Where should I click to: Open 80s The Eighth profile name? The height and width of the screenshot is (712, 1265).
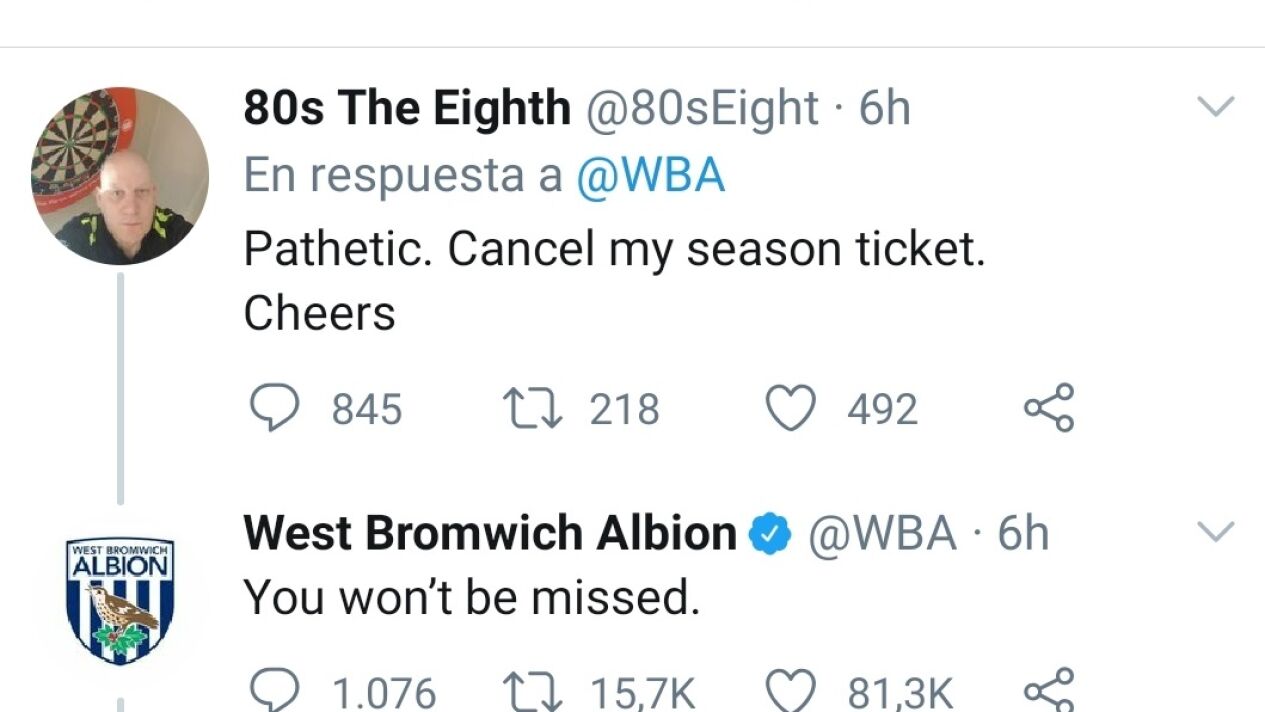tap(407, 108)
